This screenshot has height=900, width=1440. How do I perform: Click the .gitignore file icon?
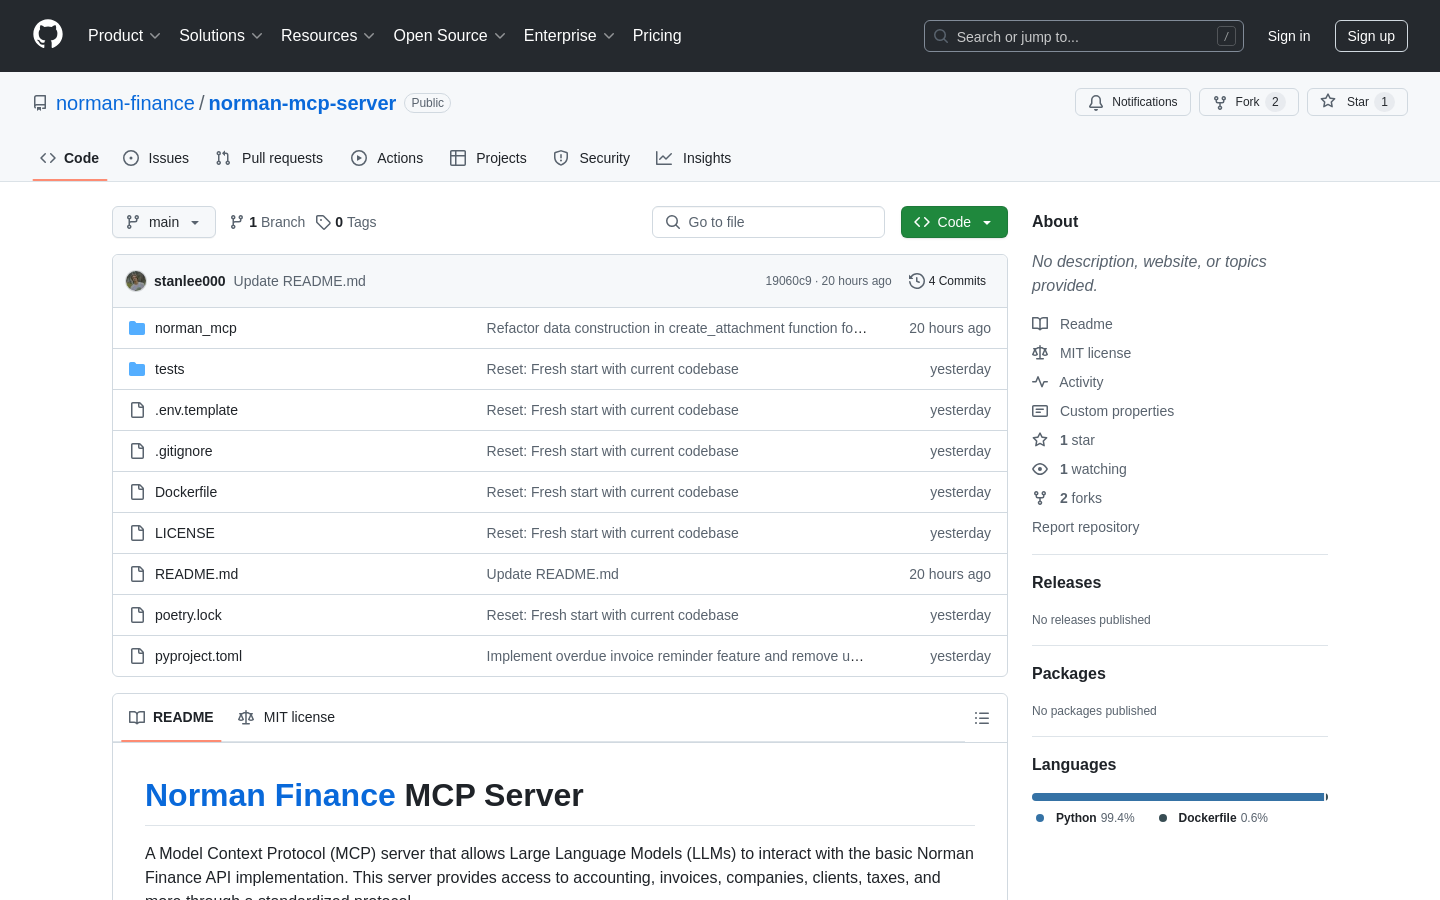[x=137, y=451]
